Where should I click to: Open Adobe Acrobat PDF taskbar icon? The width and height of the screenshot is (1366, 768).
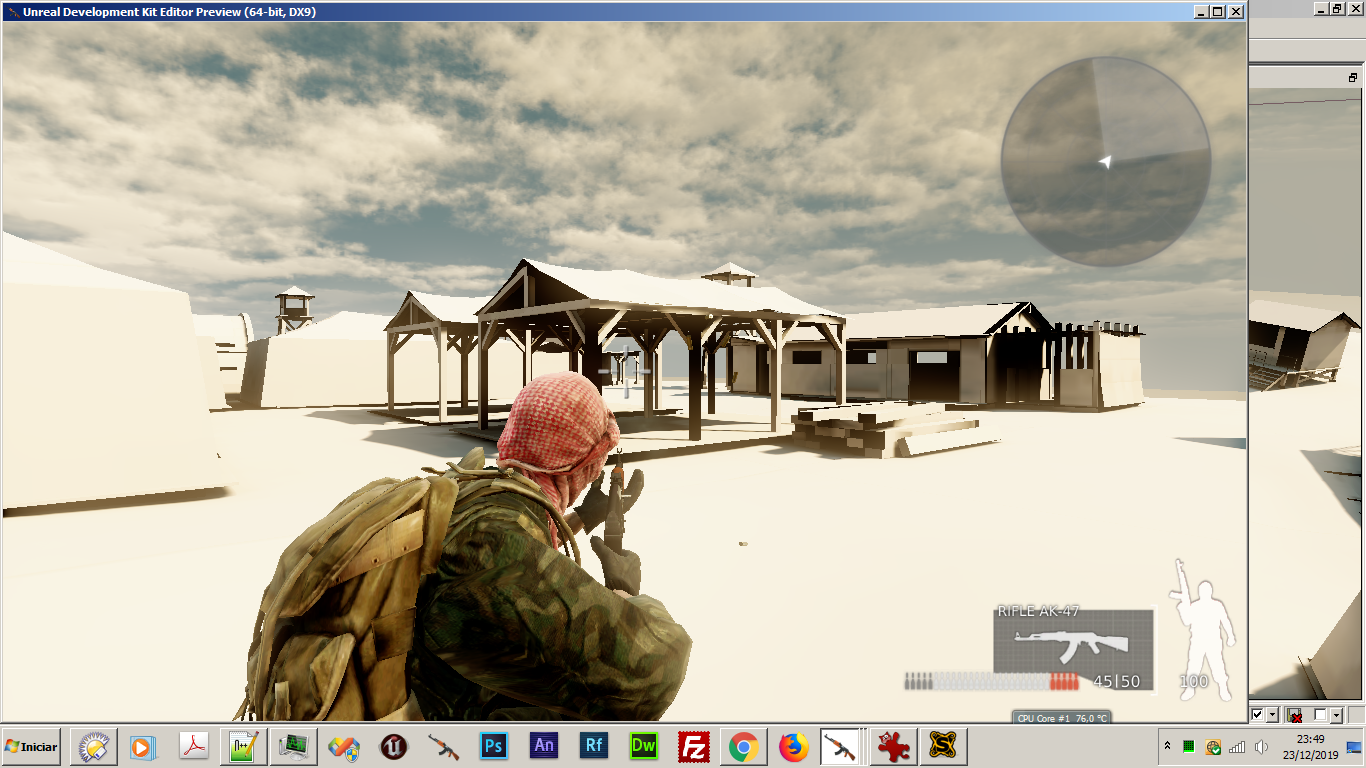tap(193, 746)
